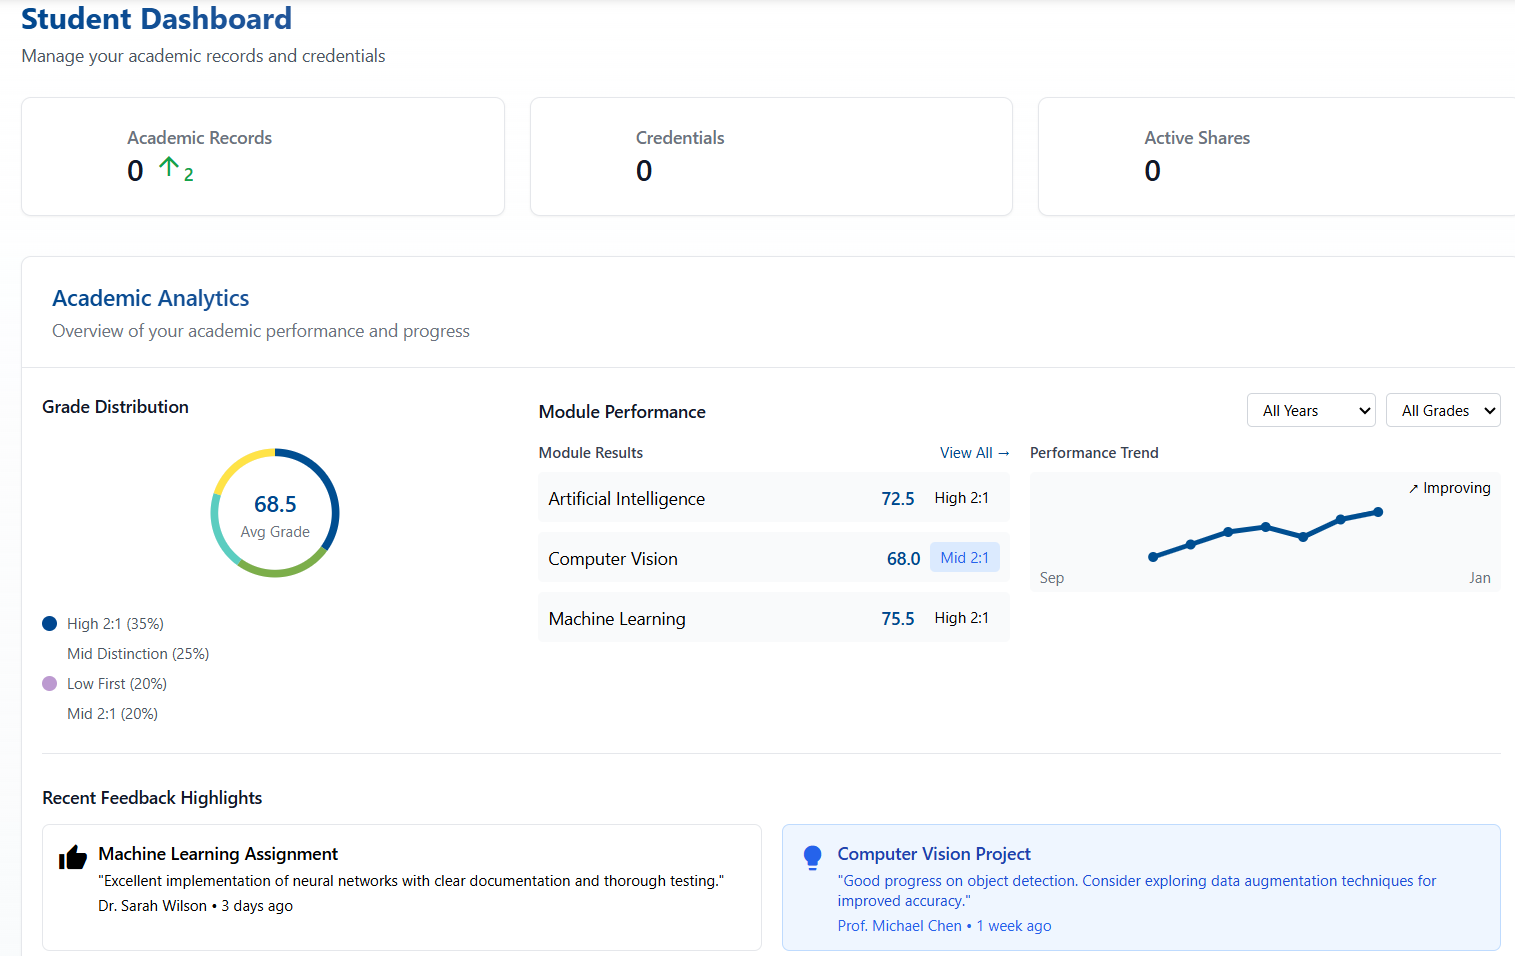Click the last point on the performance trend line
This screenshot has height=956, width=1515.
[1378, 512]
